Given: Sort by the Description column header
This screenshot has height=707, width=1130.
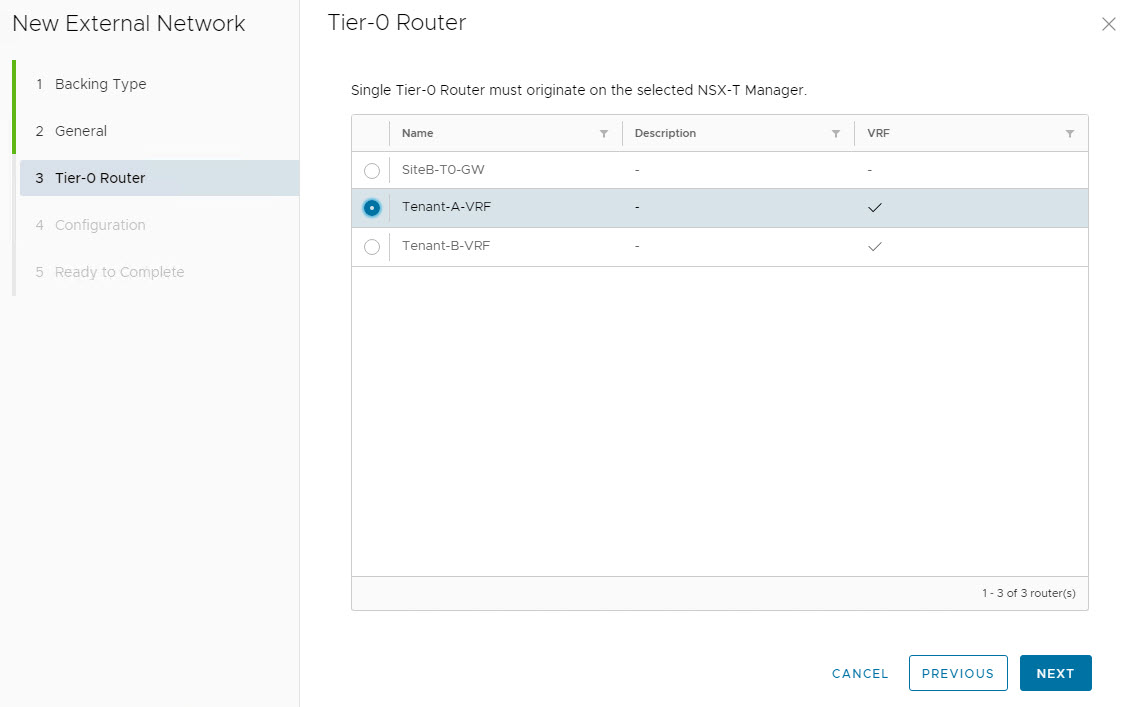Looking at the screenshot, I should coord(665,134).
